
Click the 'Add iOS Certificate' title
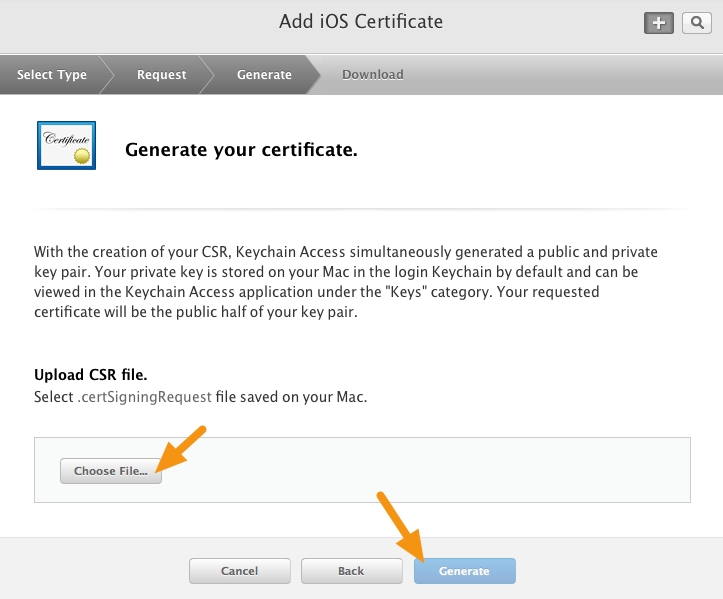point(361,22)
